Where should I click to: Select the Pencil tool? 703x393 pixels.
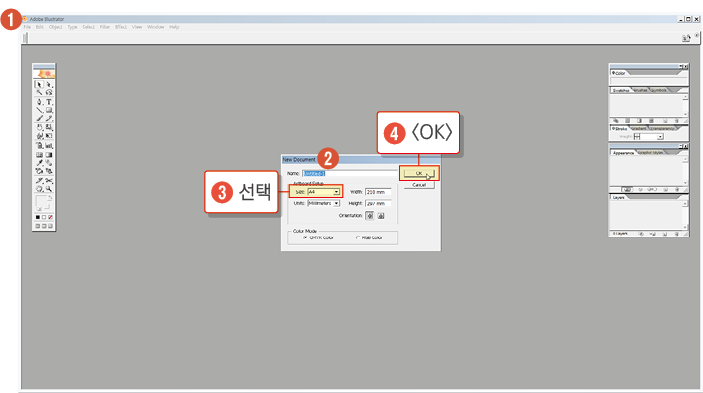[49, 119]
